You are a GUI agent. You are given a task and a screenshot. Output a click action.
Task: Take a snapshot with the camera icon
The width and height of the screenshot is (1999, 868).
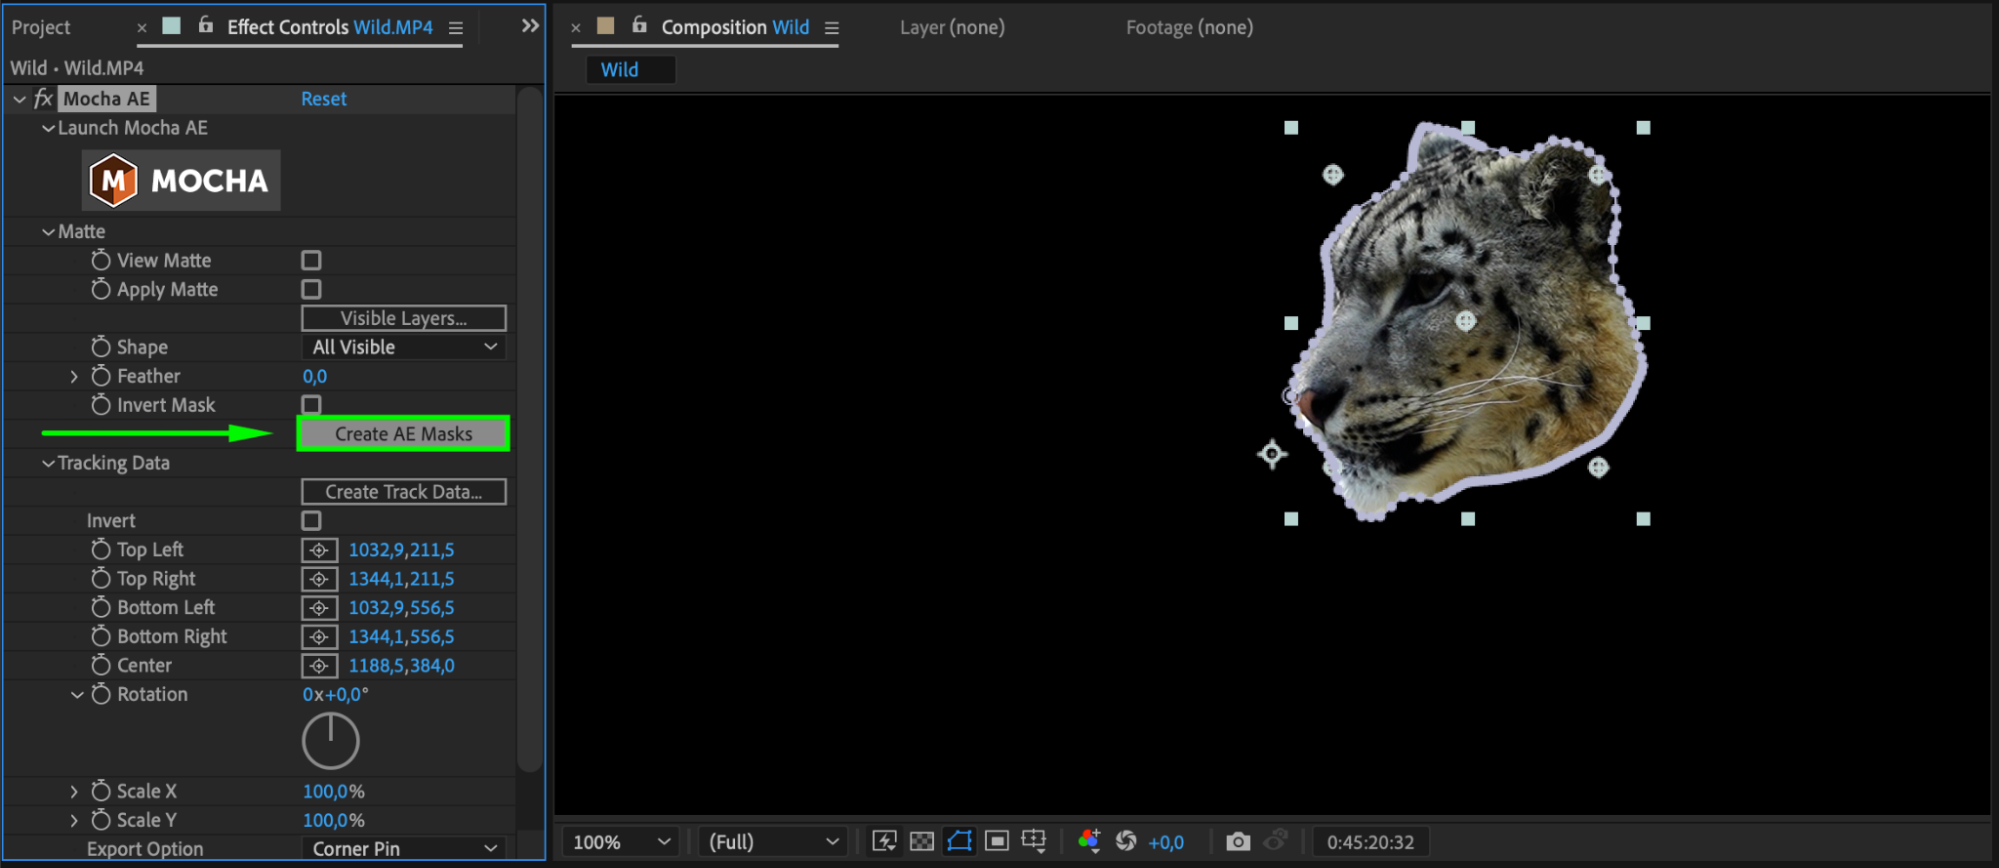pos(1237,842)
